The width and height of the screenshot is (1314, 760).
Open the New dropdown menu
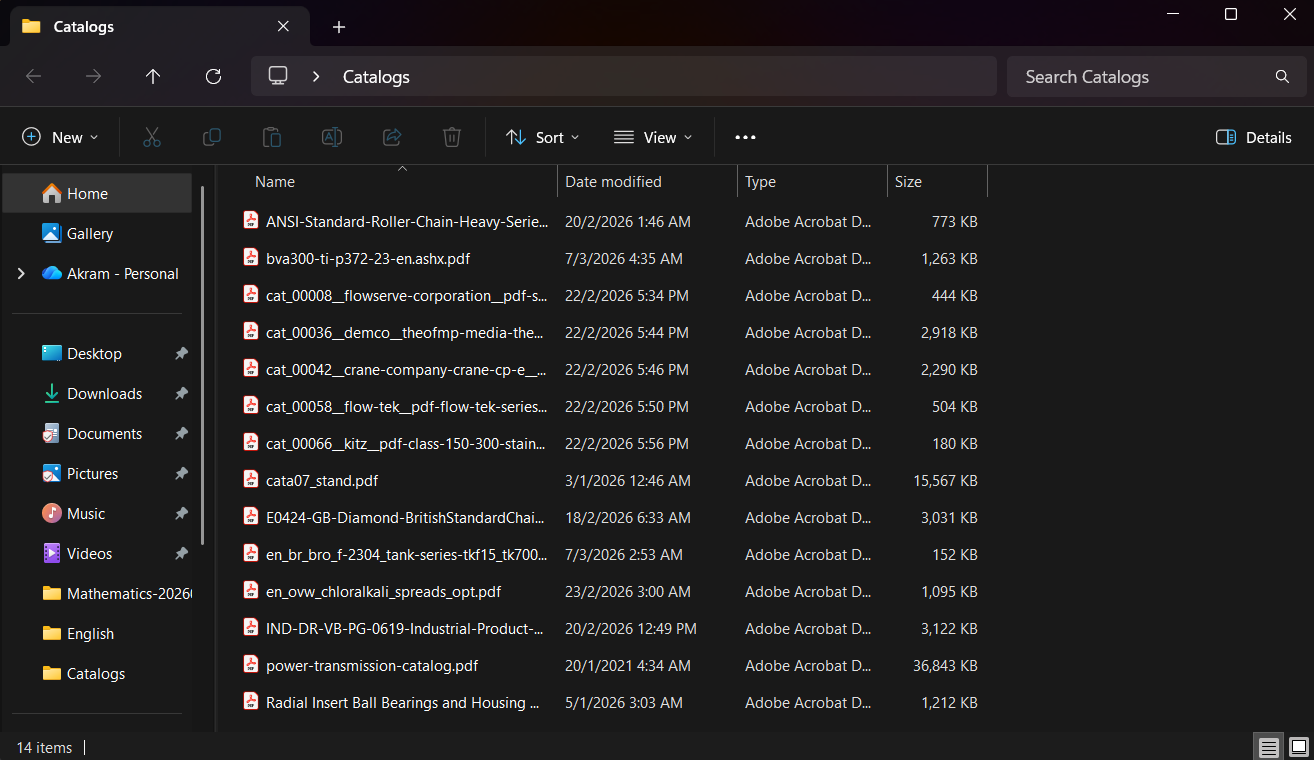point(60,137)
